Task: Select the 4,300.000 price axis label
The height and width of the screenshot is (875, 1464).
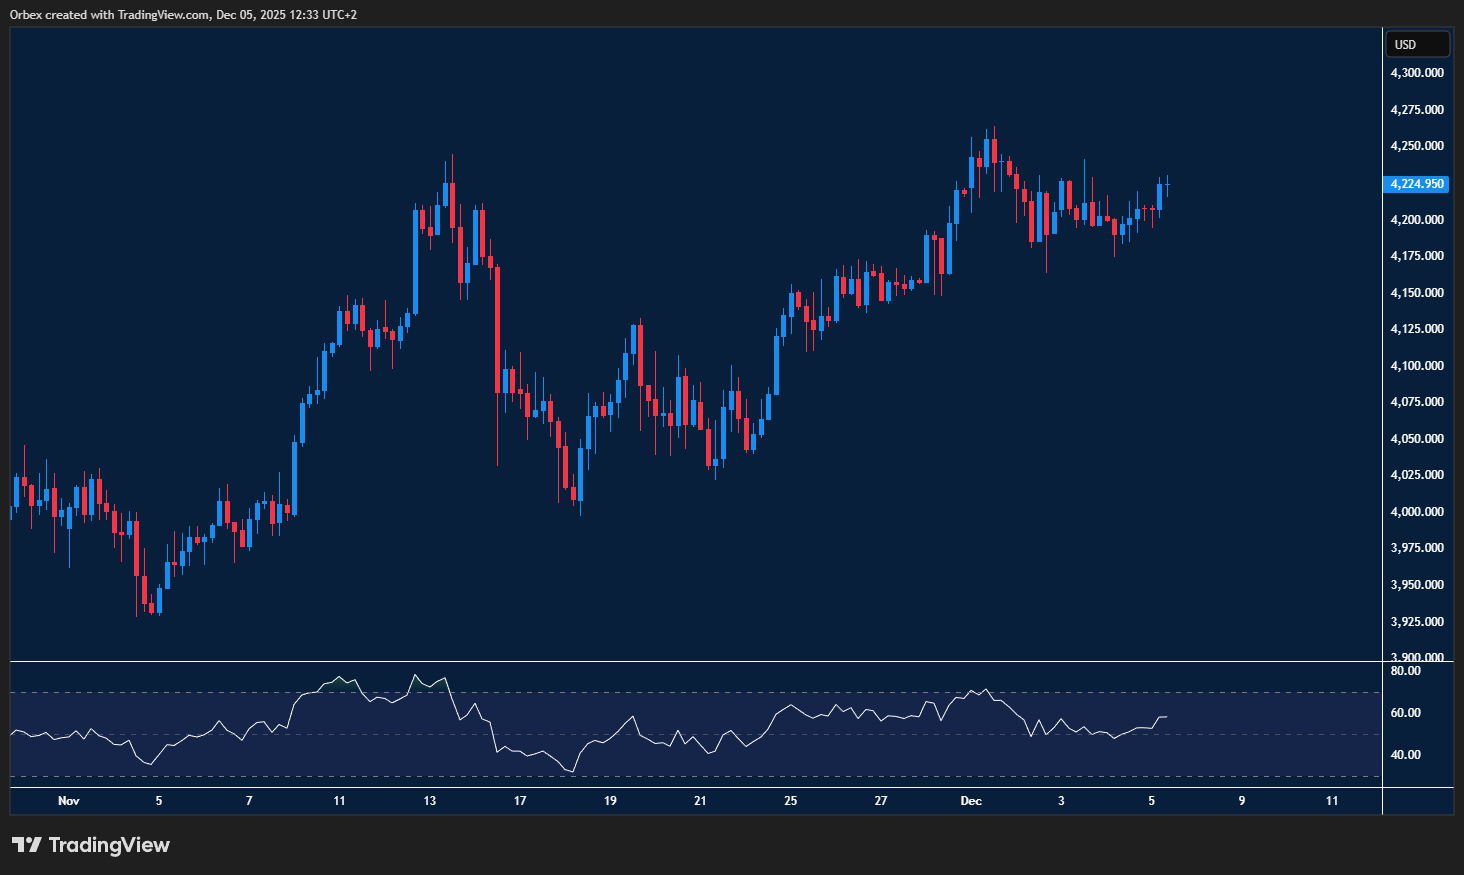Action: point(1417,73)
